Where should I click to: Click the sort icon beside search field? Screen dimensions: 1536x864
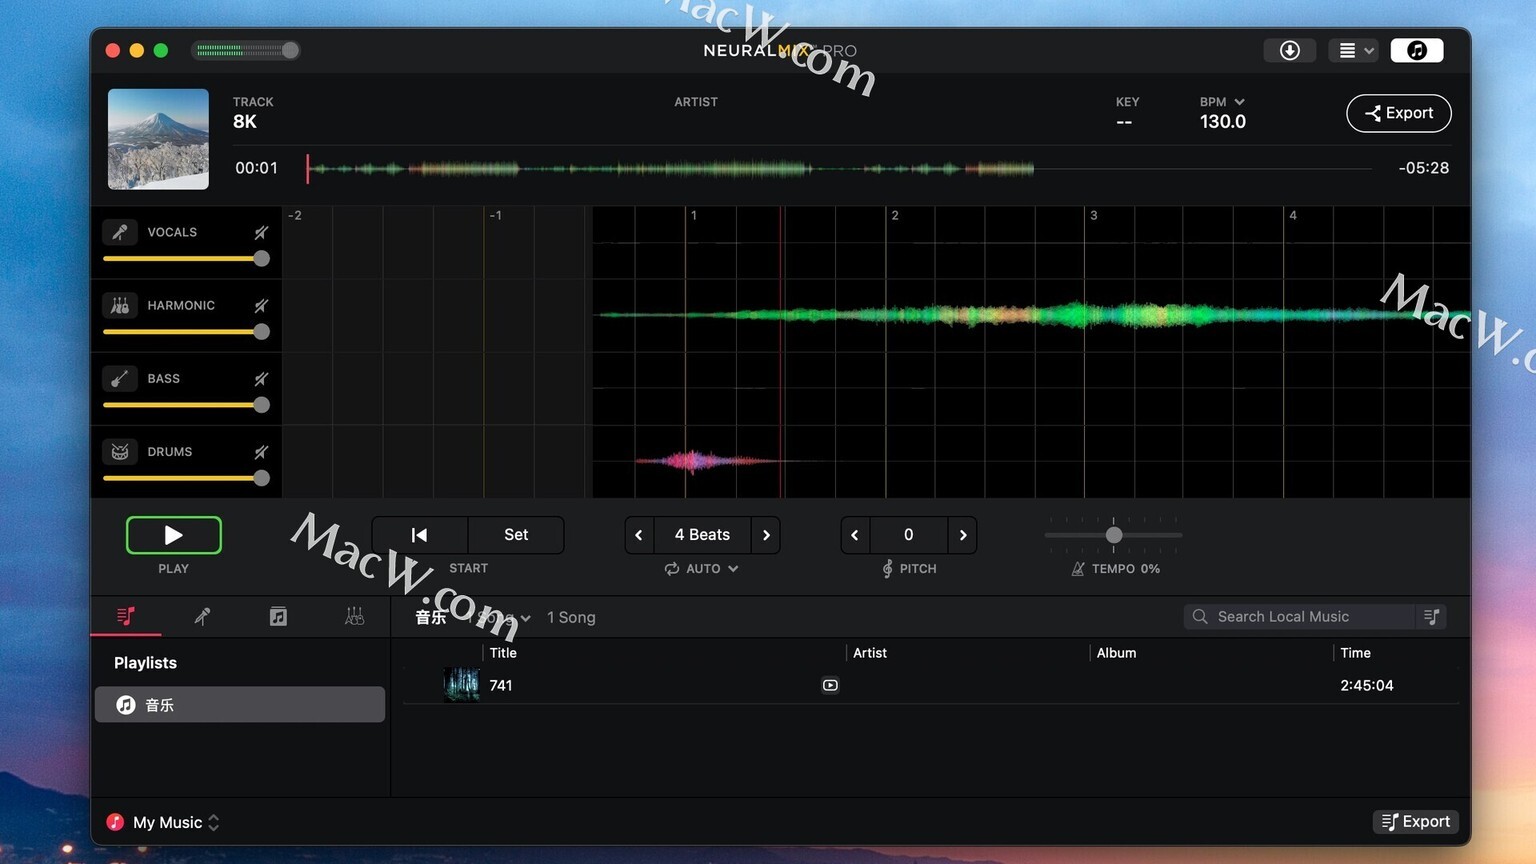1432,617
